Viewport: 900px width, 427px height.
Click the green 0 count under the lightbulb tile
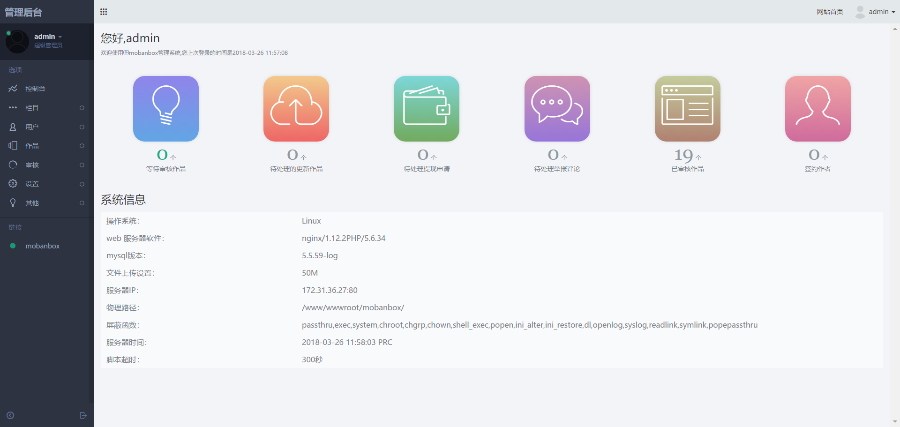[162, 155]
